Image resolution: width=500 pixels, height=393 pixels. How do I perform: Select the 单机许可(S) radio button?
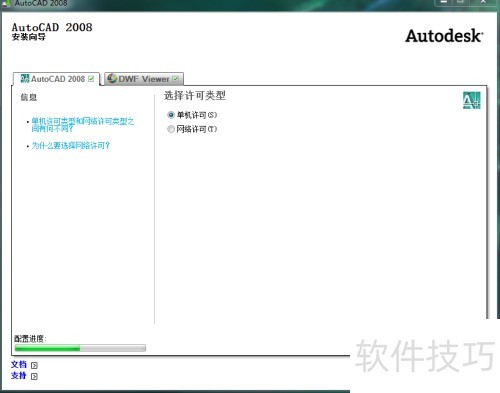pyautogui.click(x=171, y=115)
